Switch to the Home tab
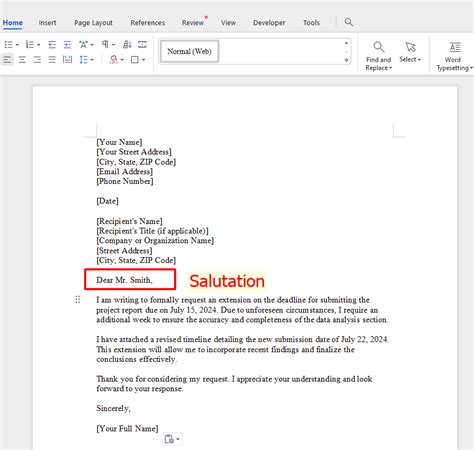474x450 pixels. 13,23
